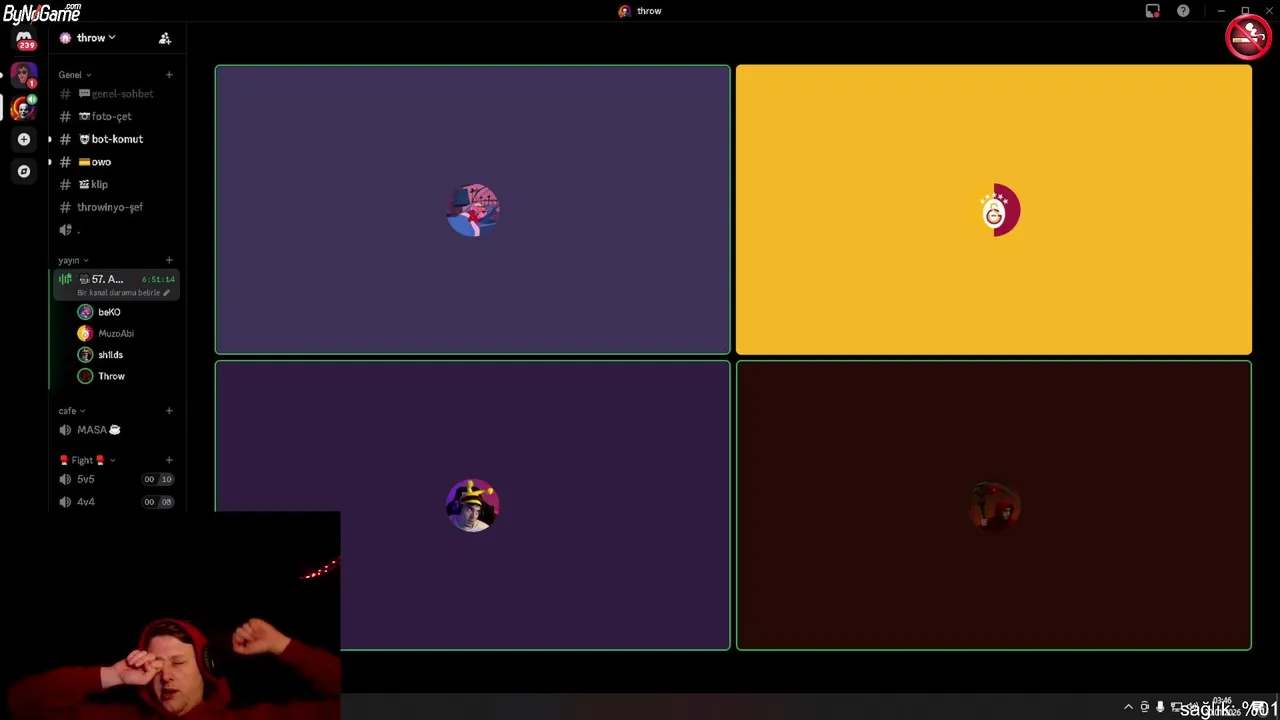This screenshot has height=720, width=1280.
Task: Select the active 57. A... voice channel
Action: 116,284
